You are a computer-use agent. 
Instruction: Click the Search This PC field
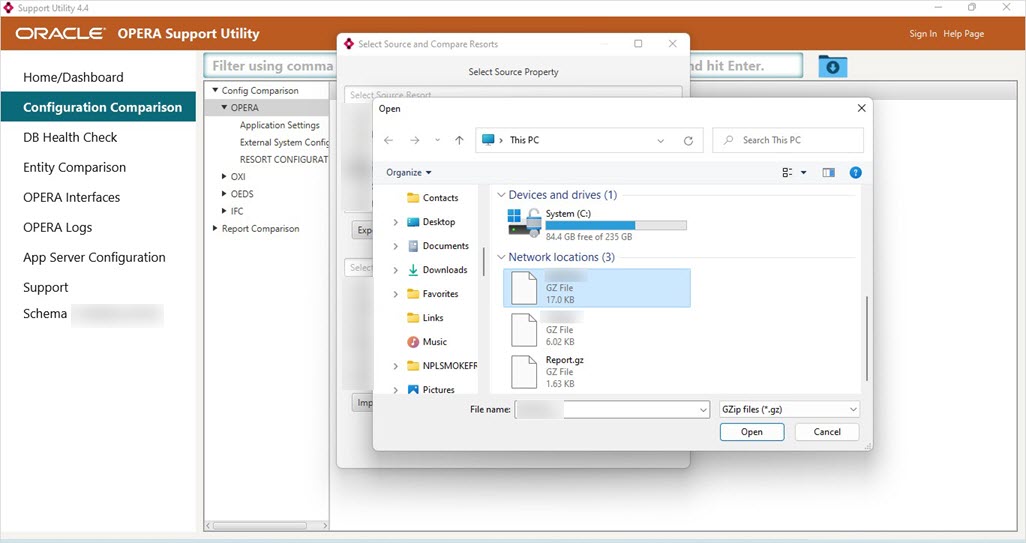click(788, 140)
